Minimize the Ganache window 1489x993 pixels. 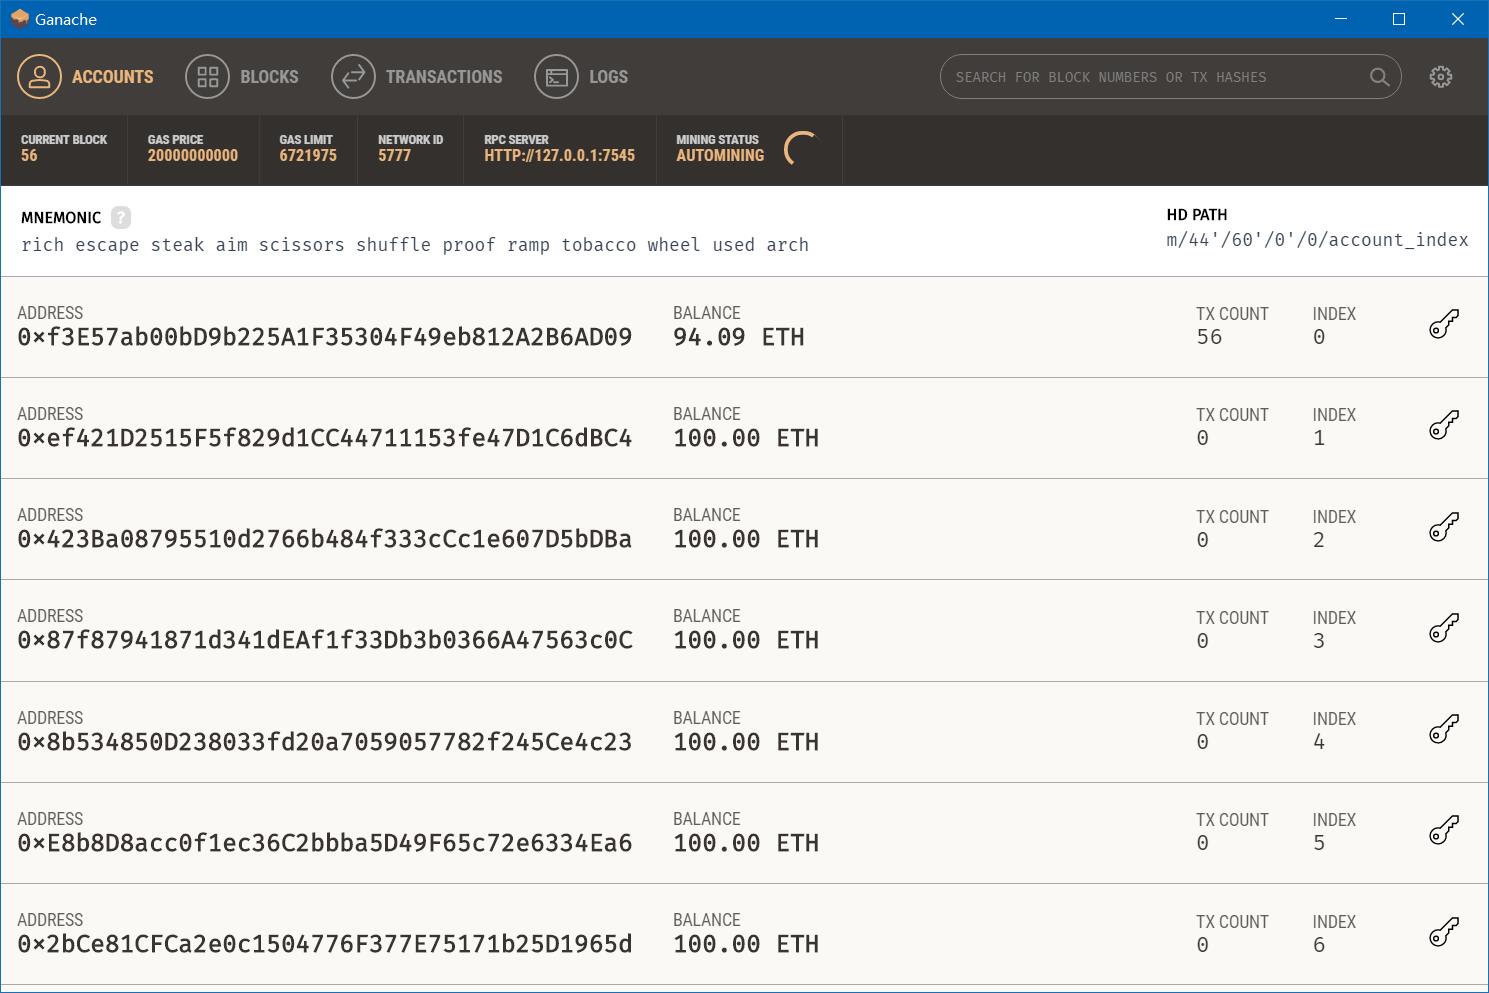pyautogui.click(x=1340, y=19)
